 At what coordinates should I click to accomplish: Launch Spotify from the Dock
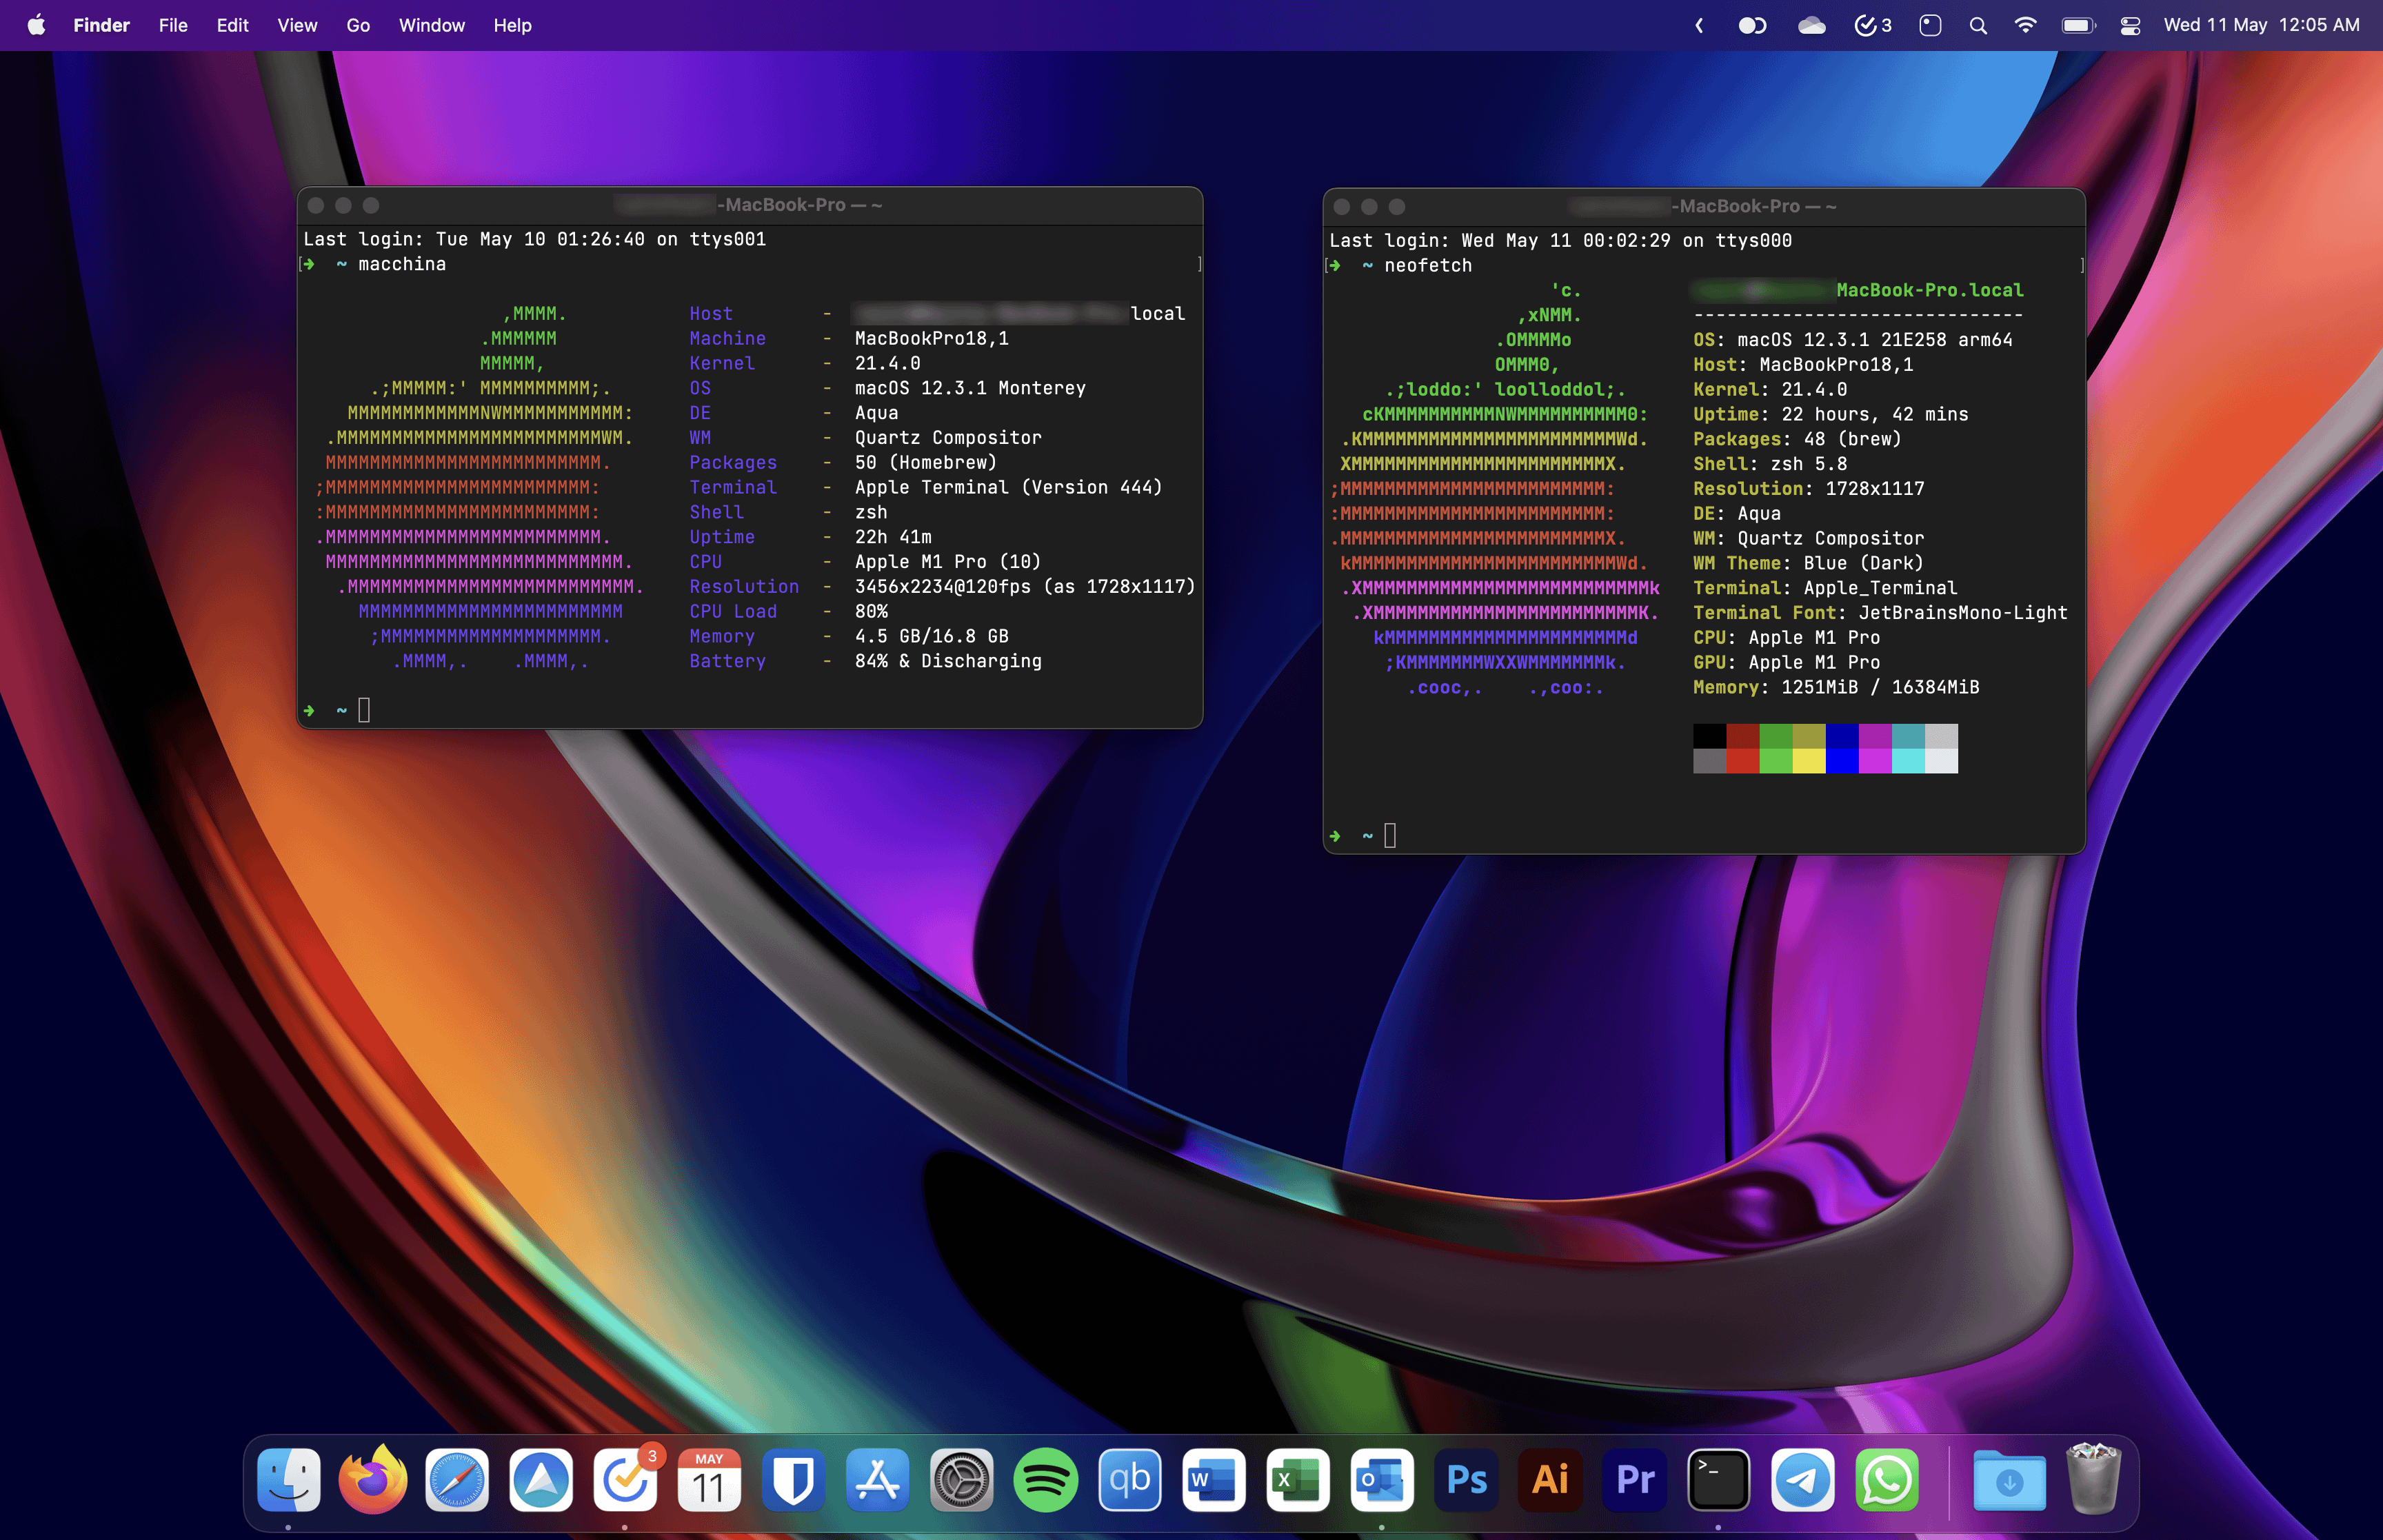(1045, 1480)
